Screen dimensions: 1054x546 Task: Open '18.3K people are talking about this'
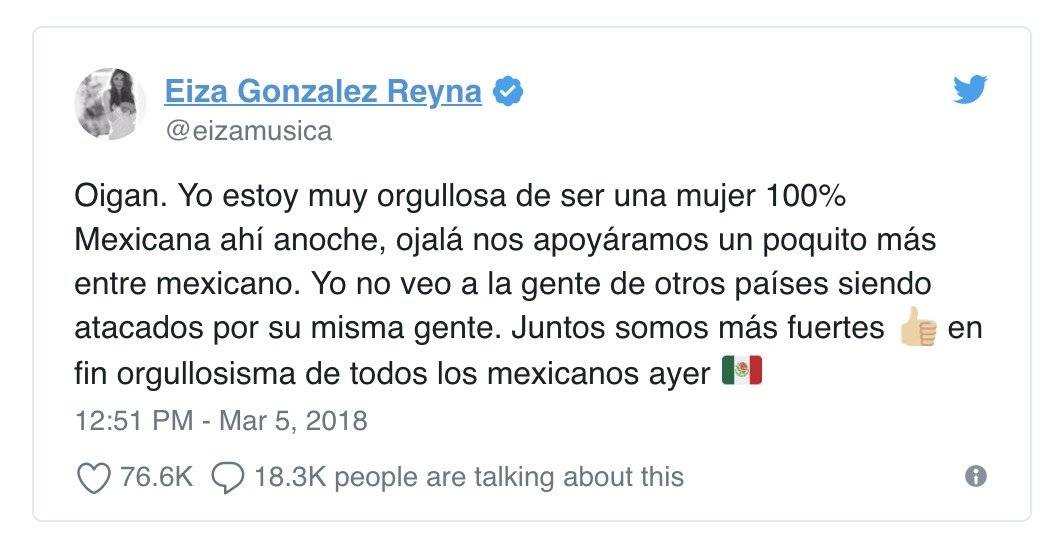pyautogui.click(x=469, y=477)
